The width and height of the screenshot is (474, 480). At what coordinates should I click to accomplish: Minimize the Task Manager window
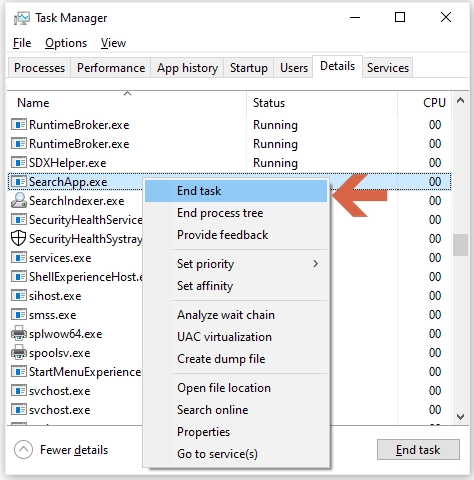point(355,17)
